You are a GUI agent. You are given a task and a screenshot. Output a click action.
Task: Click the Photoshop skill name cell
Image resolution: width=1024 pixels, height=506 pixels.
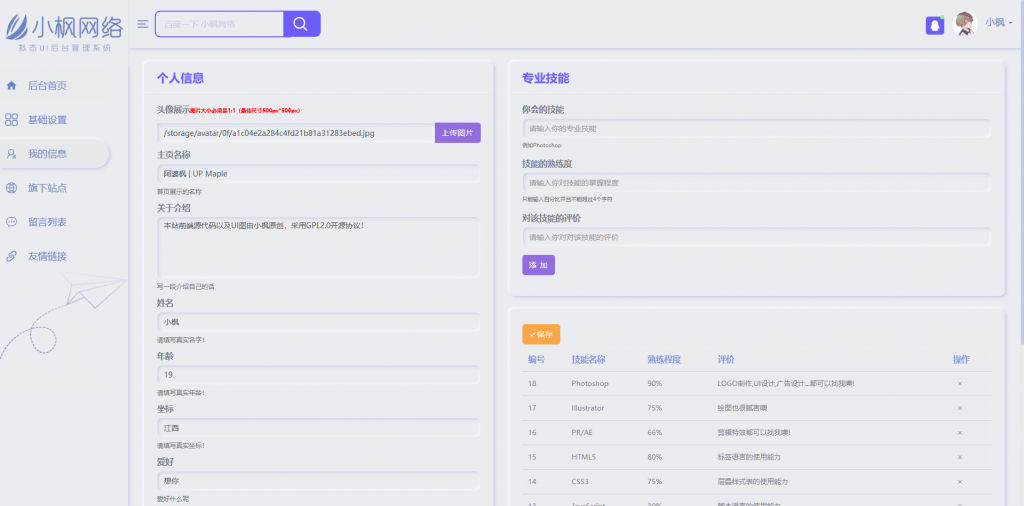(590, 384)
